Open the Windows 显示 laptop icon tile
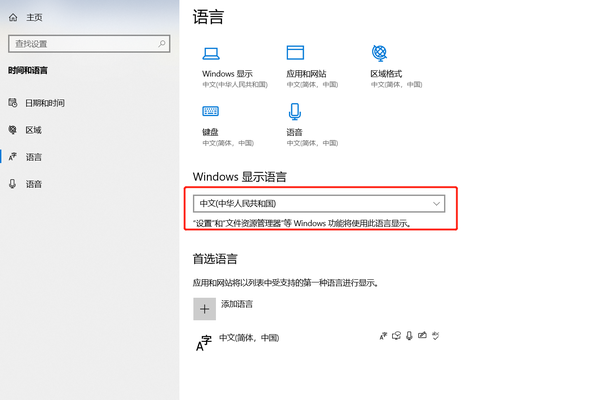The width and height of the screenshot is (600, 400). click(211, 54)
